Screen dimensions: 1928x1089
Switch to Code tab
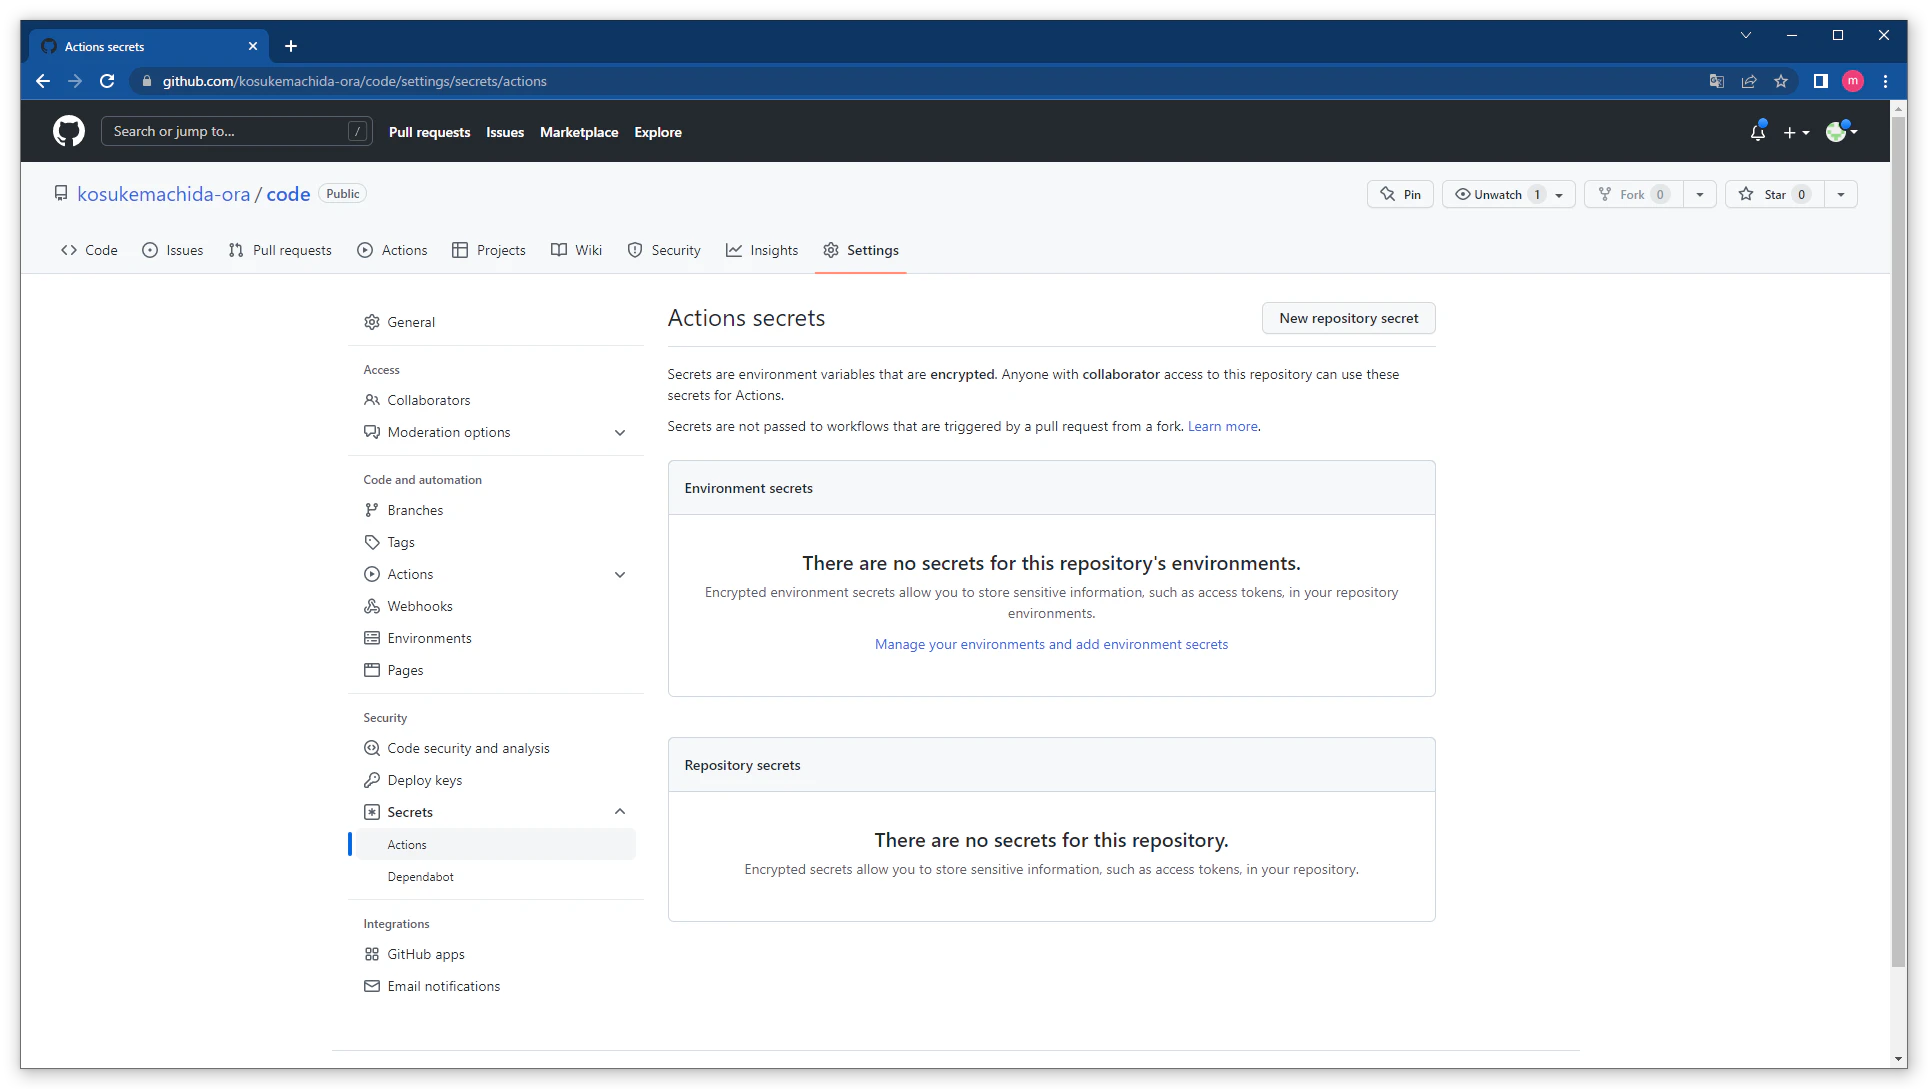[x=89, y=250]
